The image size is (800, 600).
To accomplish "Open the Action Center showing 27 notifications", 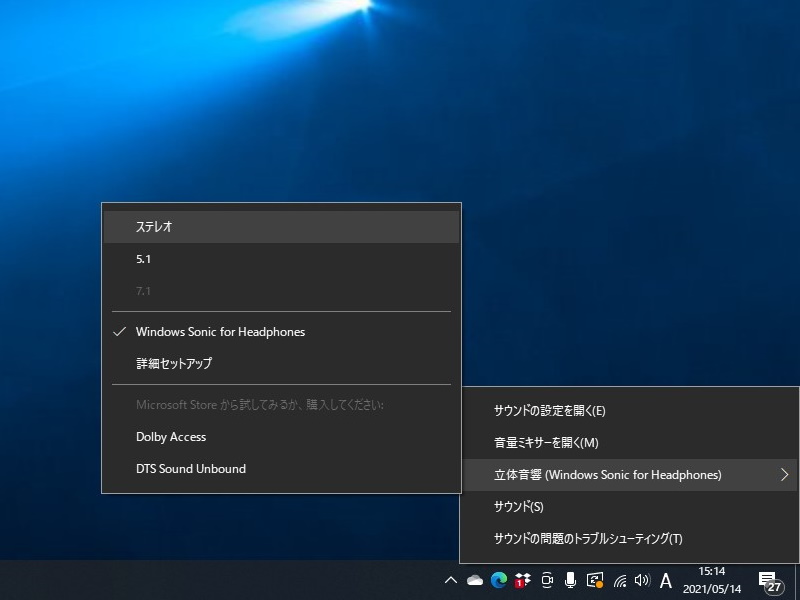I will pyautogui.click(x=770, y=580).
